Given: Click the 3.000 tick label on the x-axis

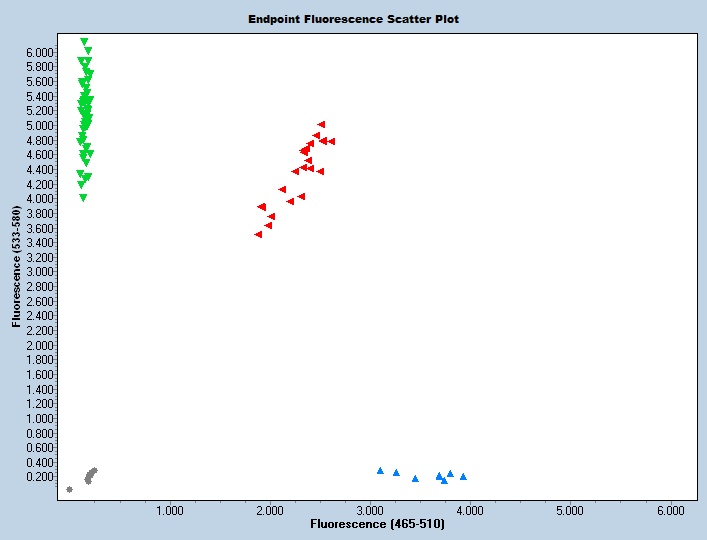Looking at the screenshot, I should pos(370,510).
